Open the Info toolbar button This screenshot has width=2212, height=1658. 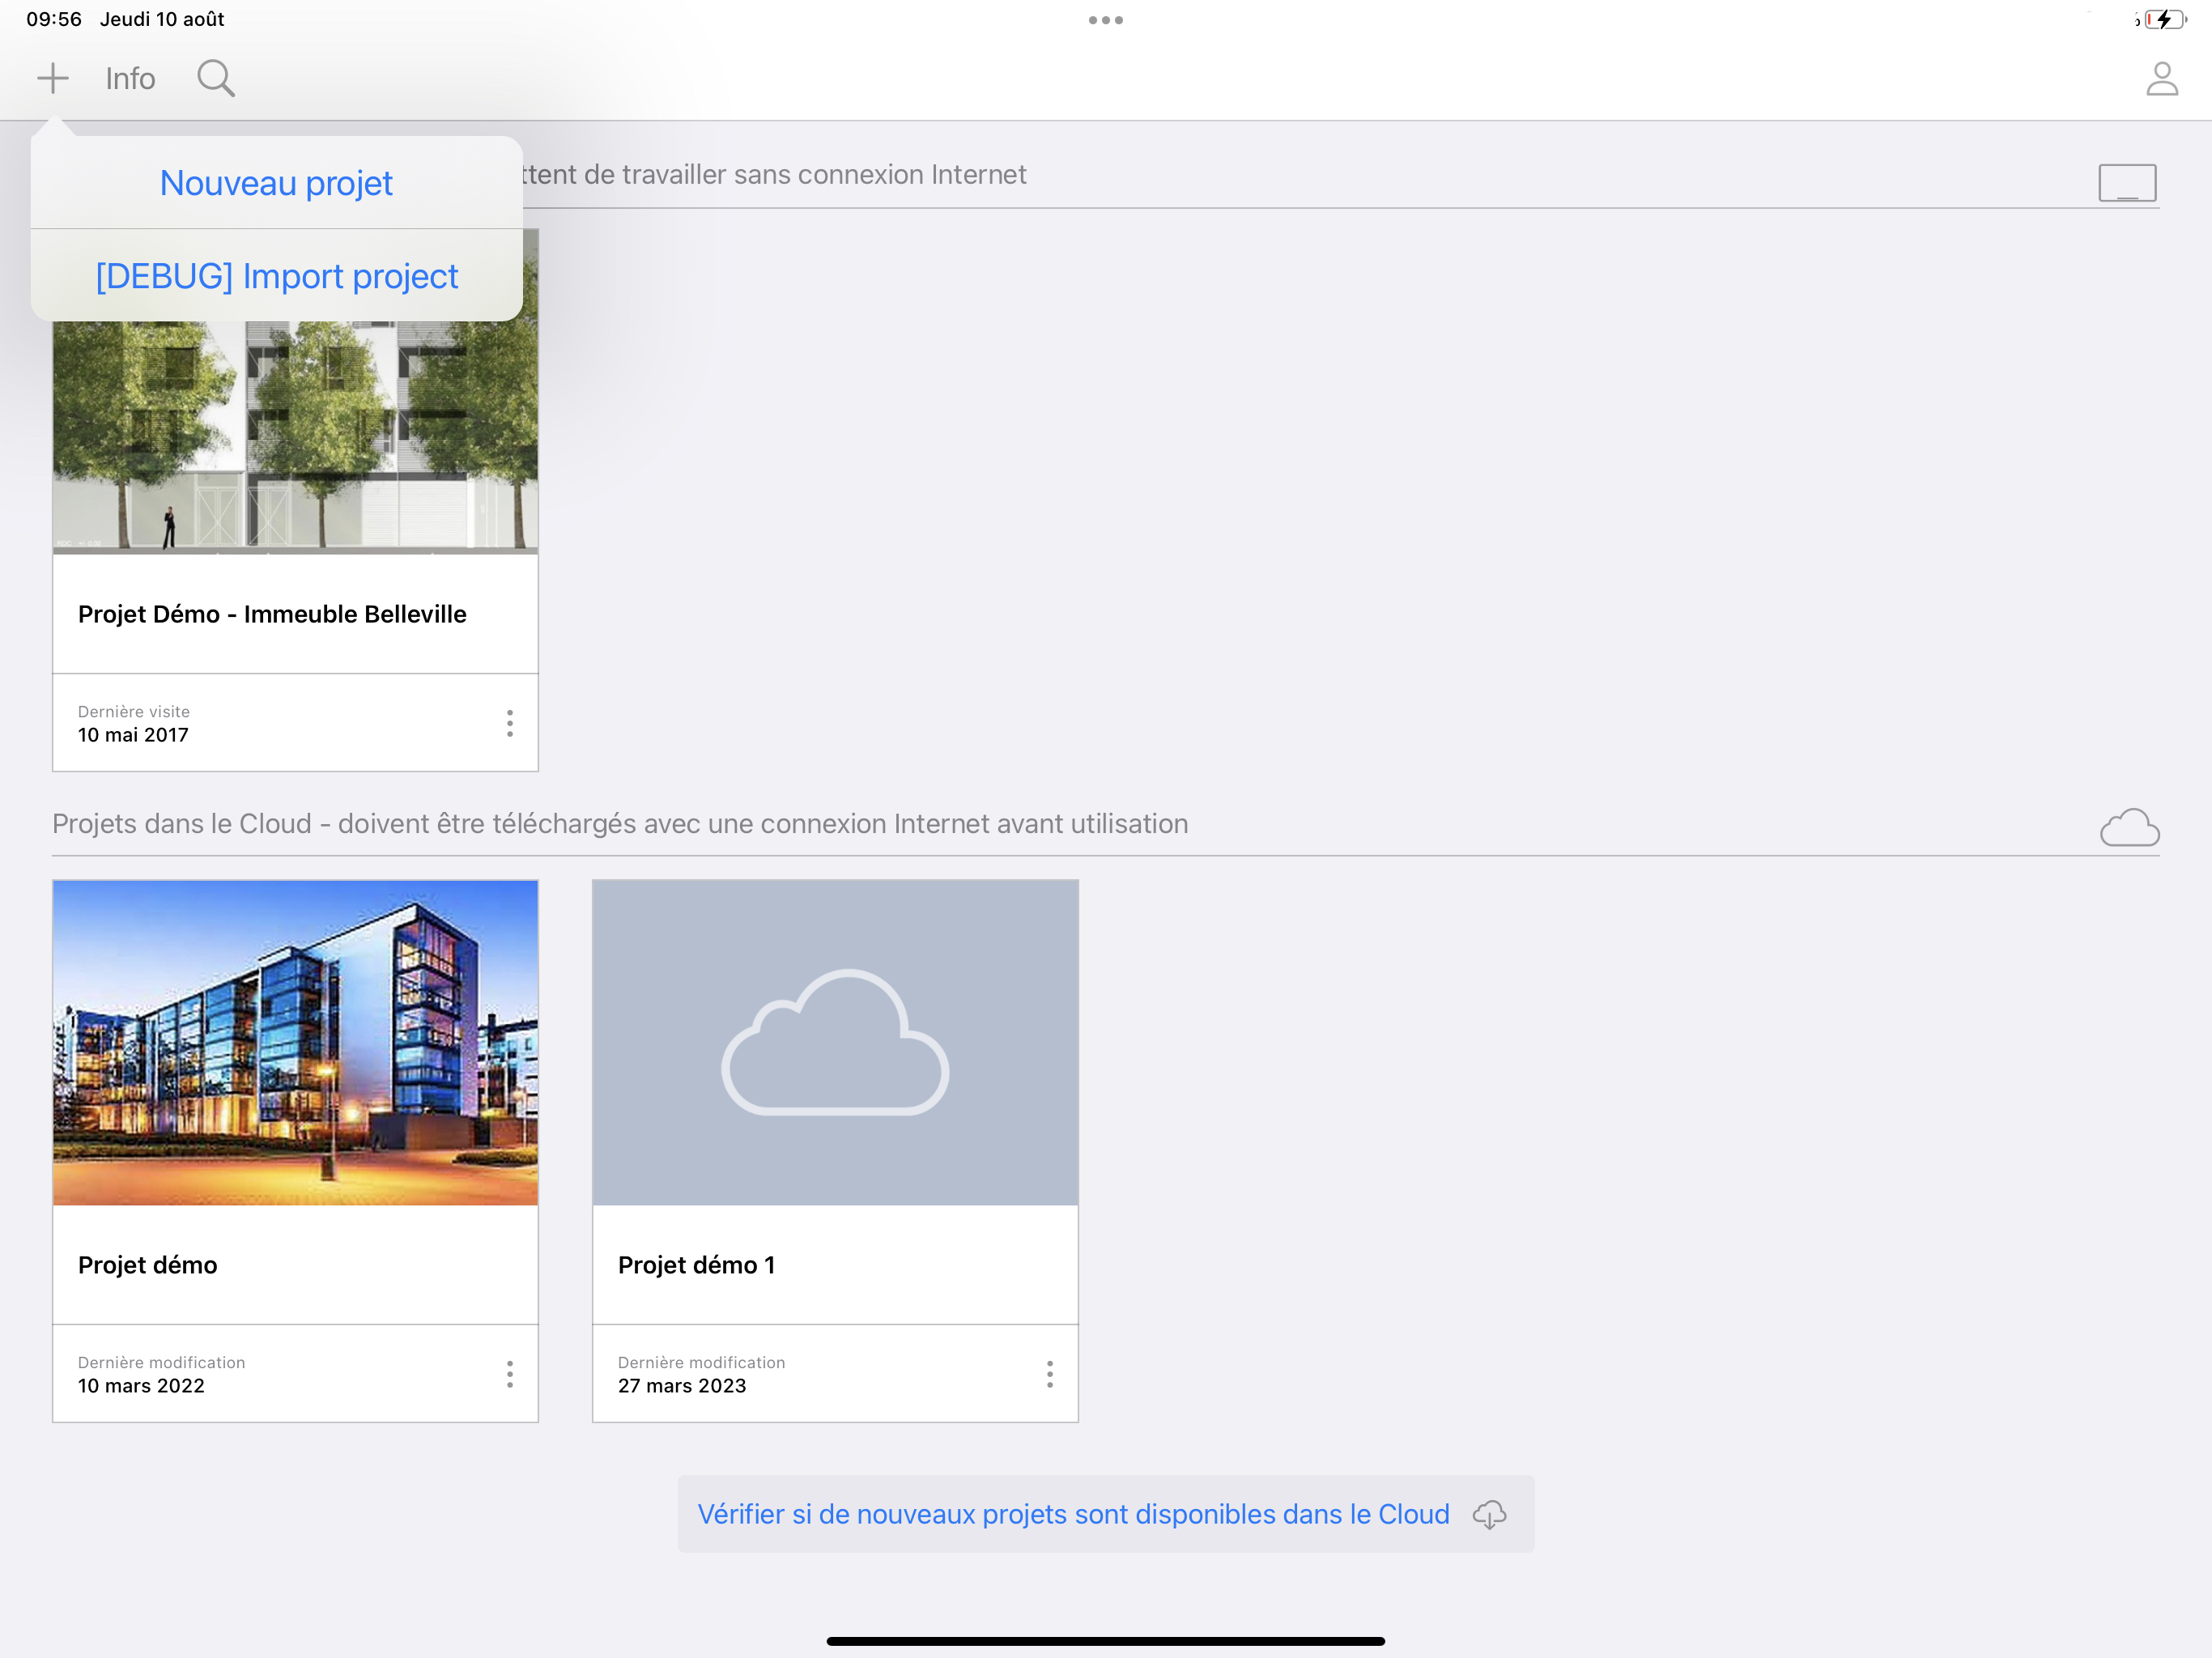pyautogui.click(x=130, y=79)
